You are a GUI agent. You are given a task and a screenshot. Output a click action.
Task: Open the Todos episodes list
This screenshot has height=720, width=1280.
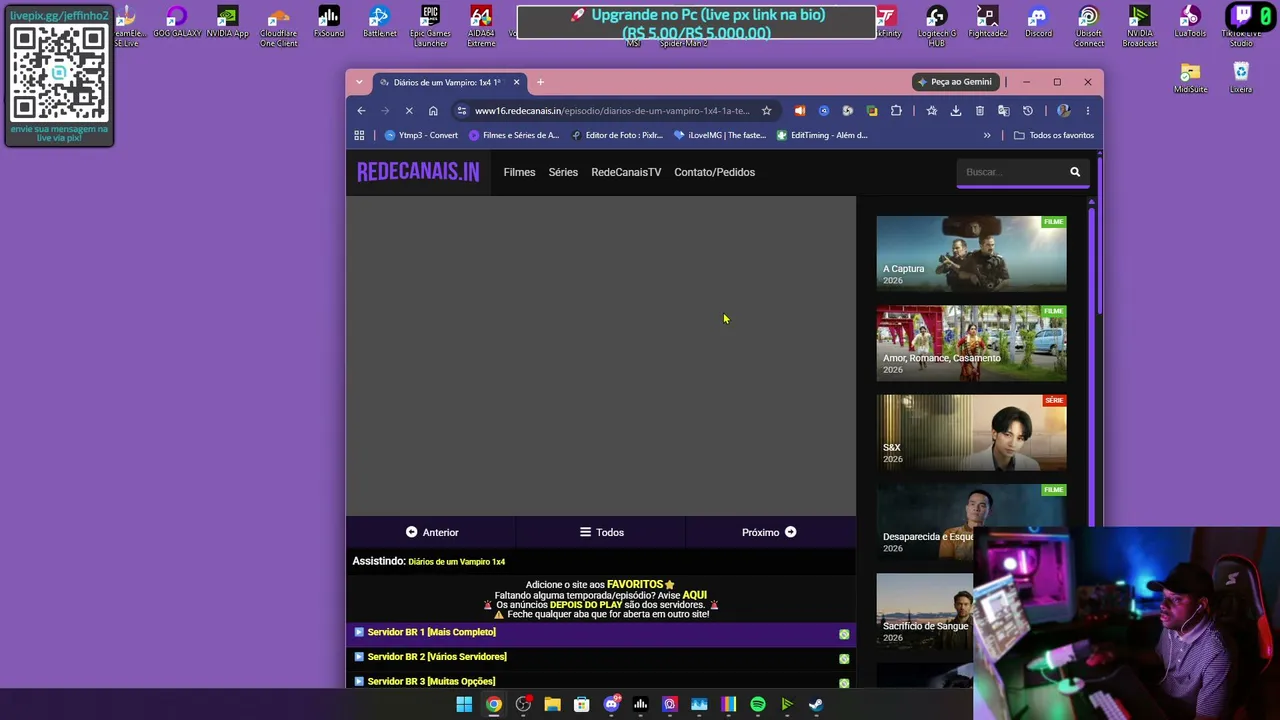602,532
